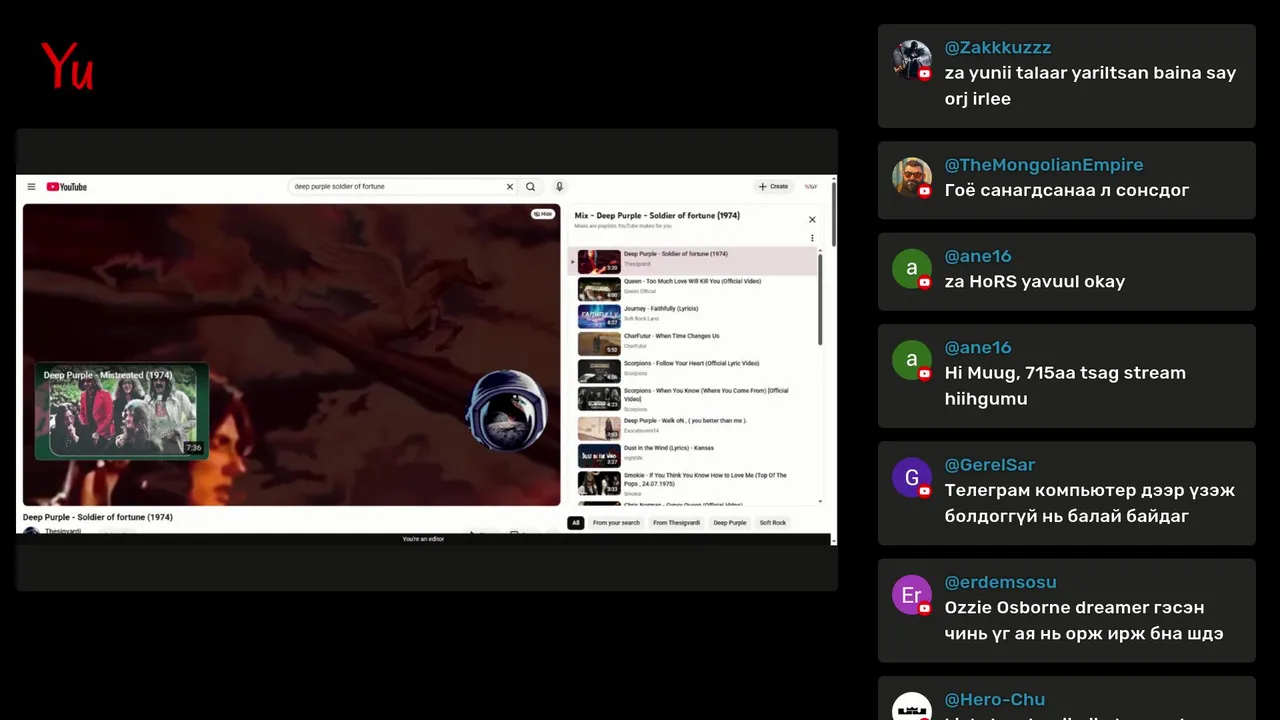Click the Create button
The image size is (1280, 720).
coord(773,187)
